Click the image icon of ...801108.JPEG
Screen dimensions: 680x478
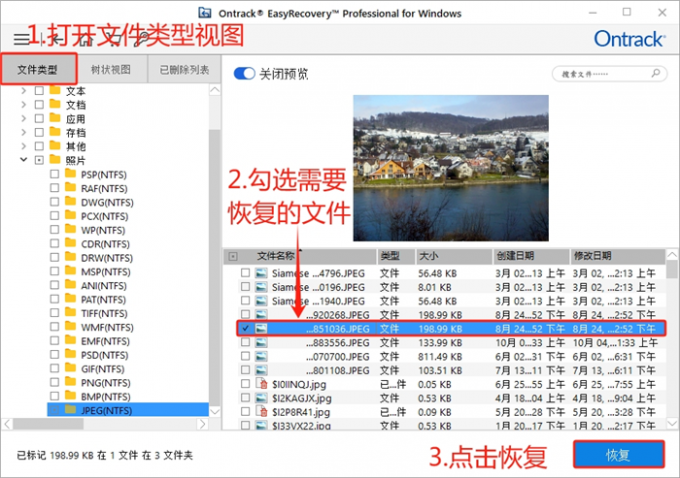pyautogui.click(x=261, y=370)
